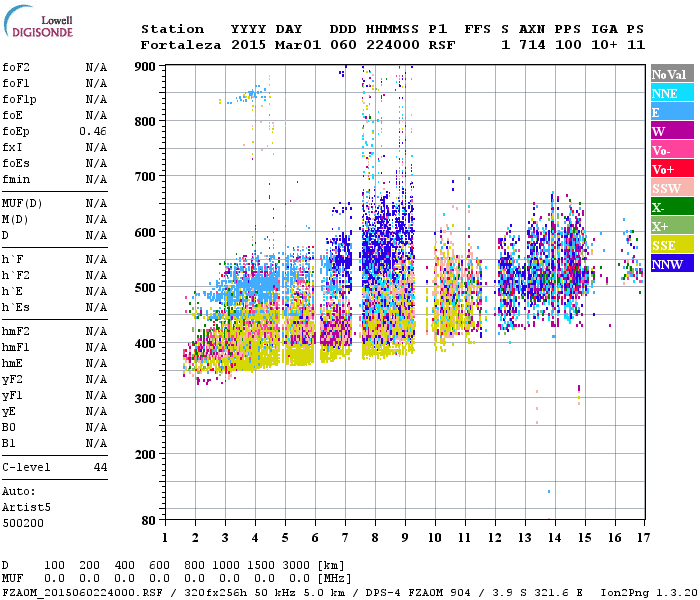This screenshot has width=700, height=600.
Task: Click the h`F2 parameter label
Action: tap(16, 275)
